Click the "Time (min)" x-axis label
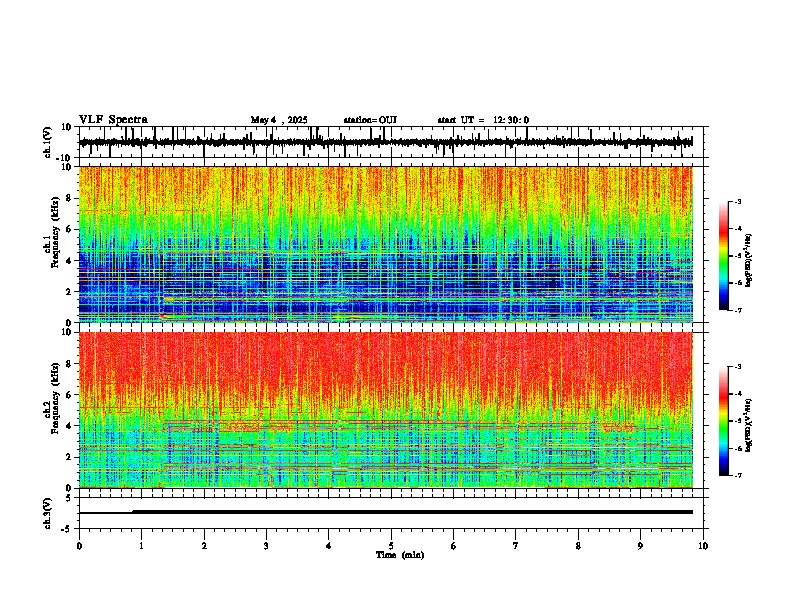Image resolution: width=792 pixels, height=612 pixels. [x=400, y=555]
